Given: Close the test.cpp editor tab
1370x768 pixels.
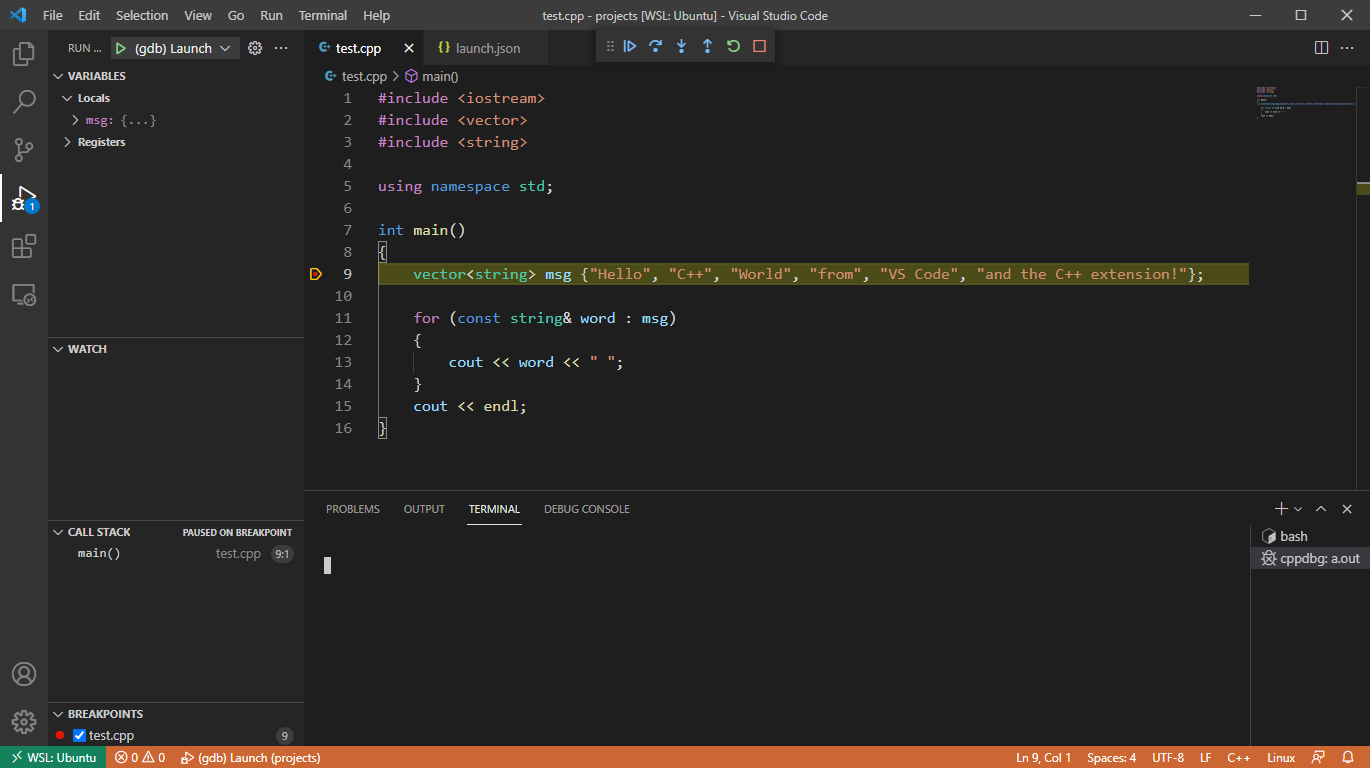Looking at the screenshot, I should click(x=408, y=48).
